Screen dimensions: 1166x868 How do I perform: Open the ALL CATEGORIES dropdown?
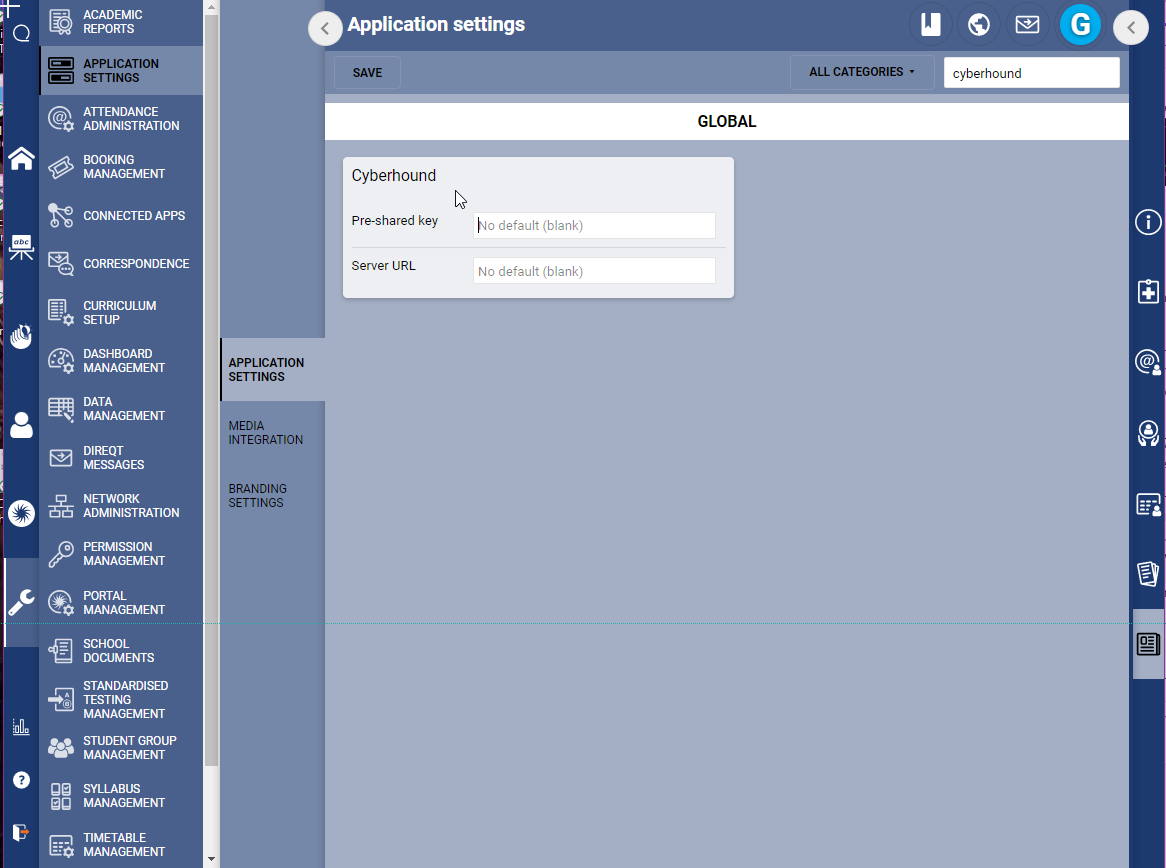(861, 72)
